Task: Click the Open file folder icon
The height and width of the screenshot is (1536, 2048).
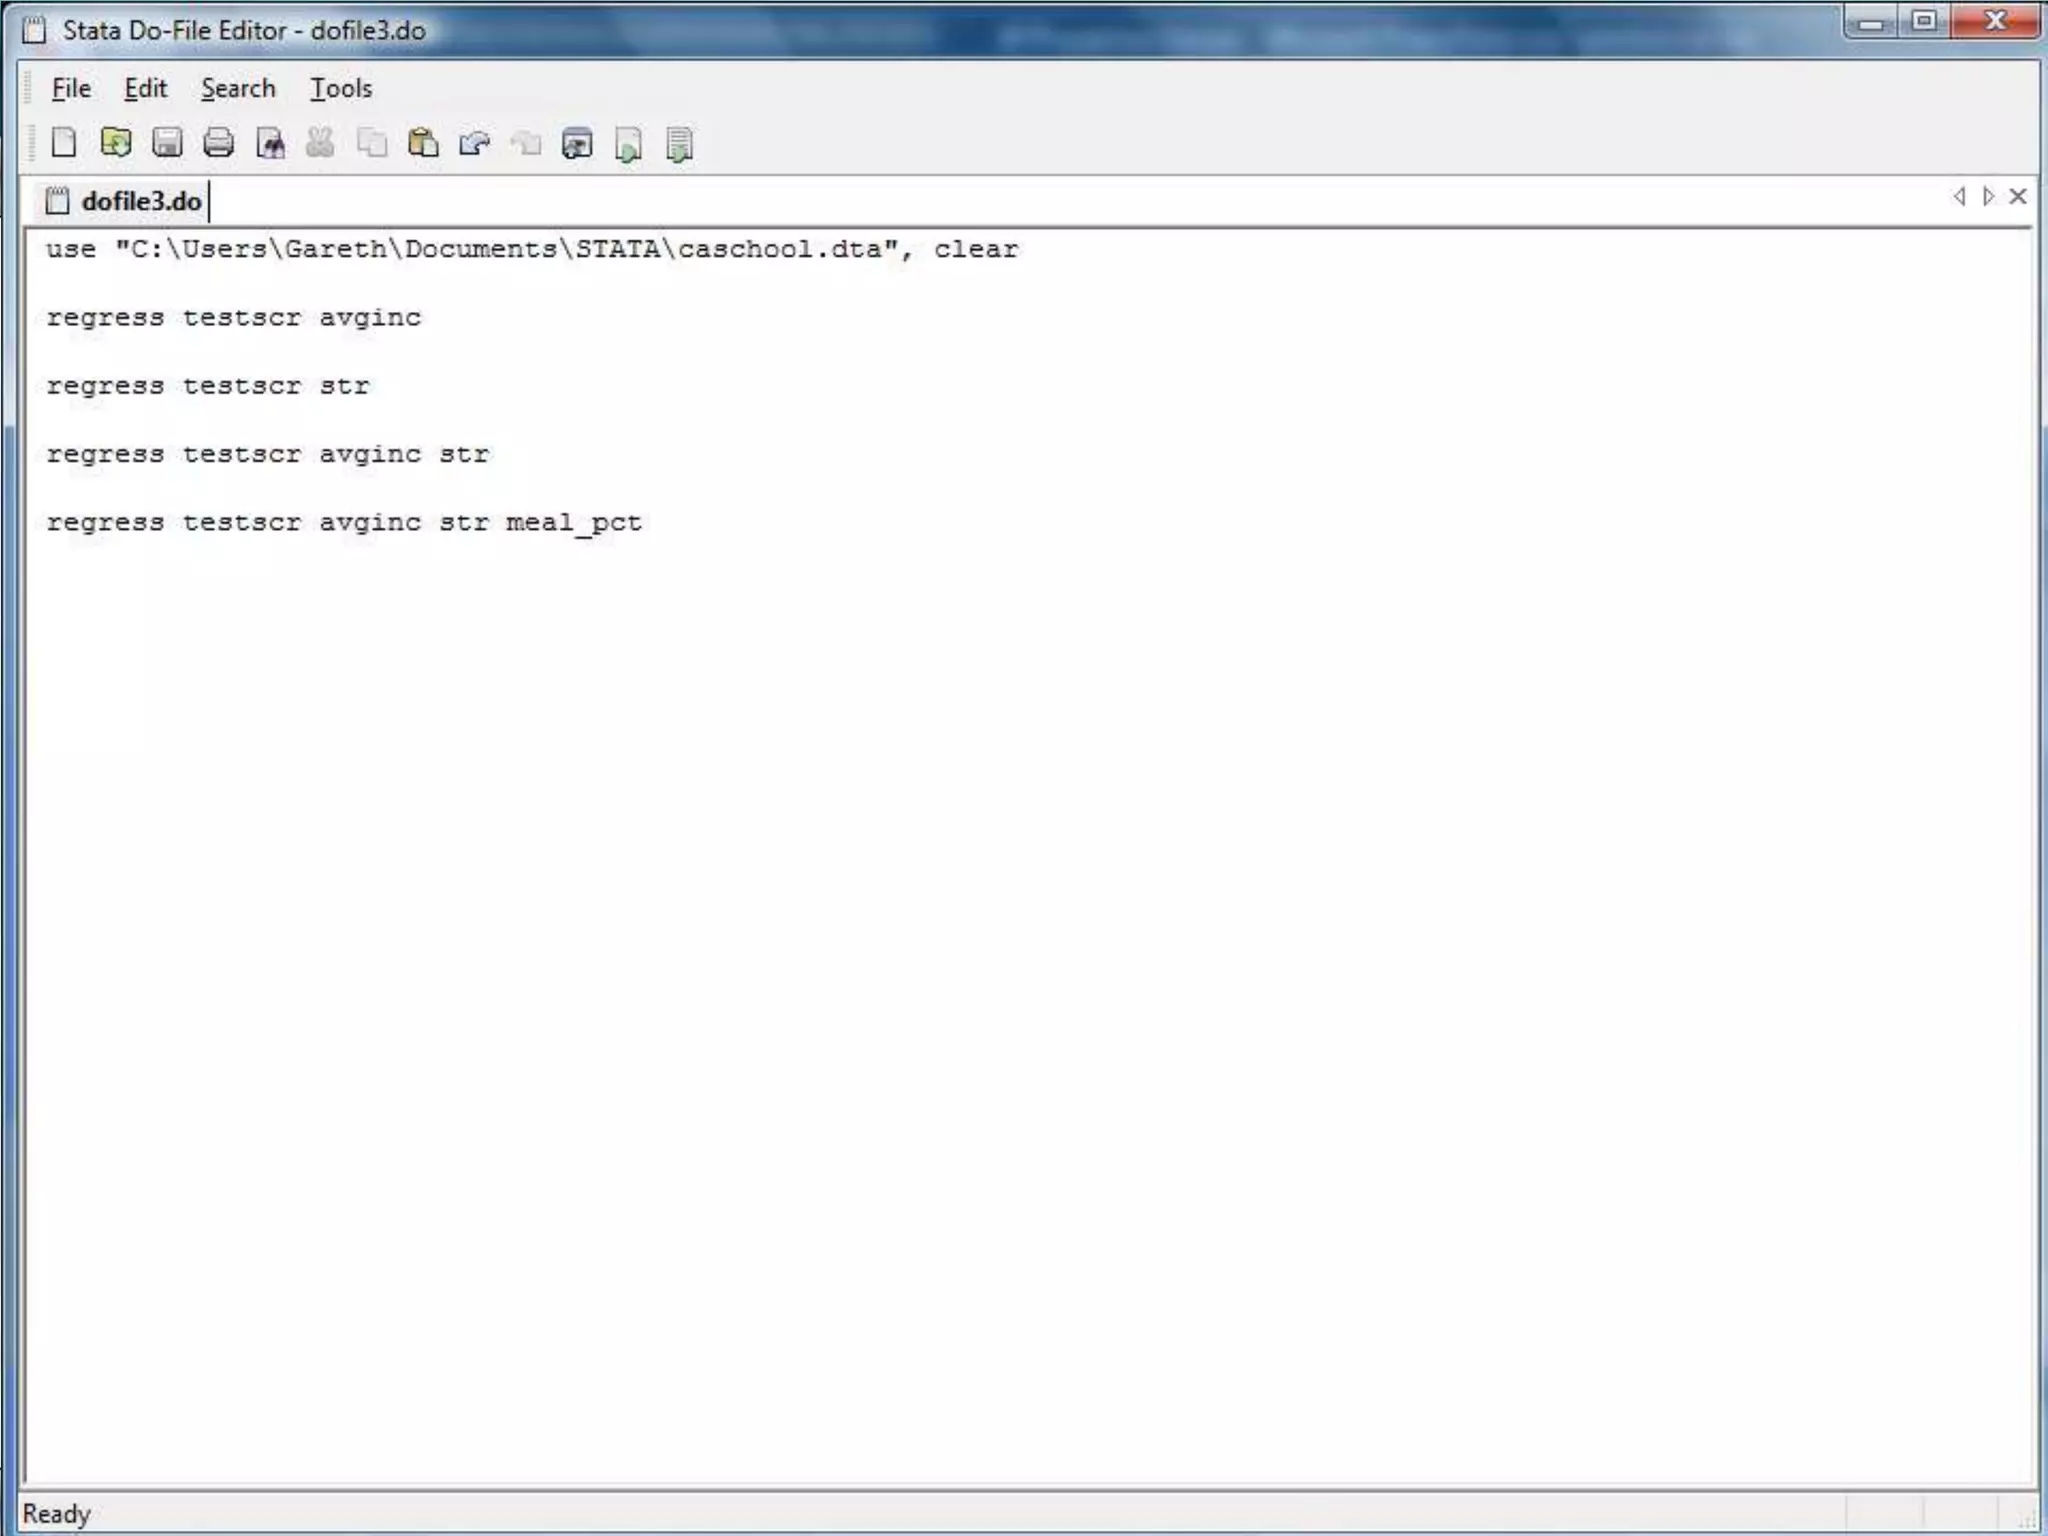Action: click(x=116, y=143)
